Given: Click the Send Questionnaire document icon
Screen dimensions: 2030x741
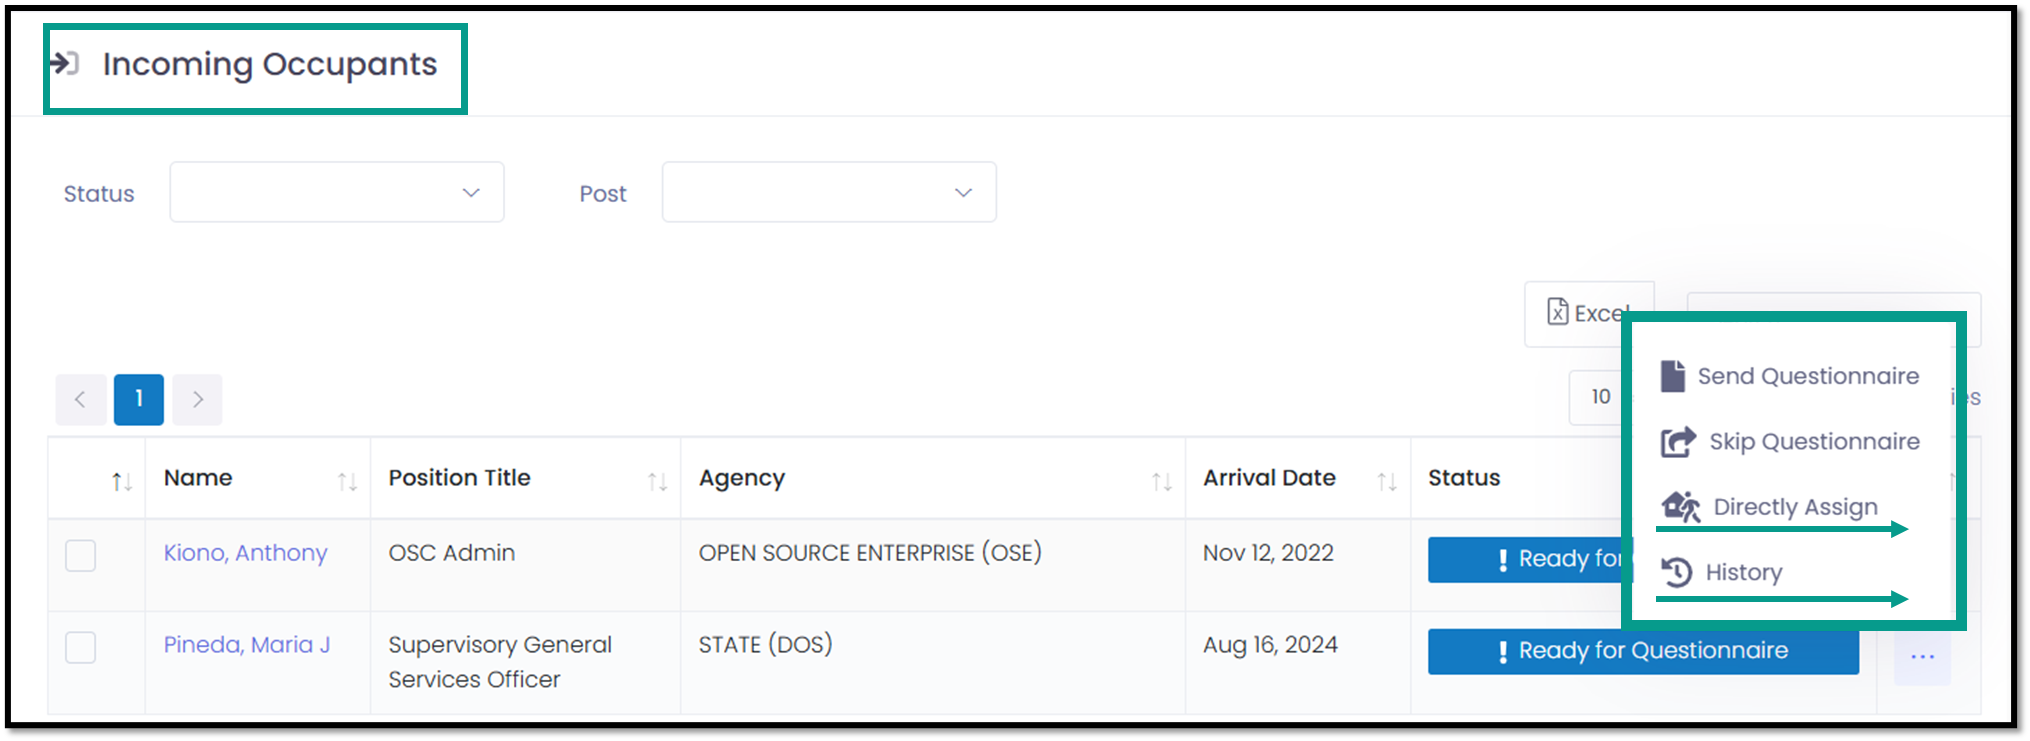Looking at the screenshot, I should [x=1673, y=376].
